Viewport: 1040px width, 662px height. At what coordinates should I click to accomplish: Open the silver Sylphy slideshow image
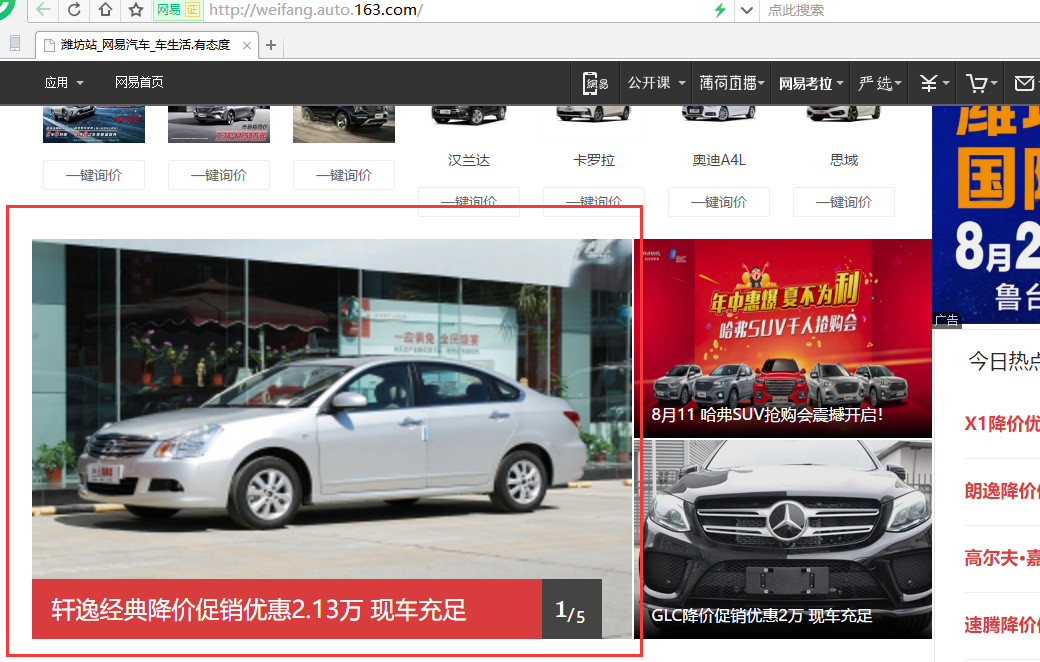[332, 409]
